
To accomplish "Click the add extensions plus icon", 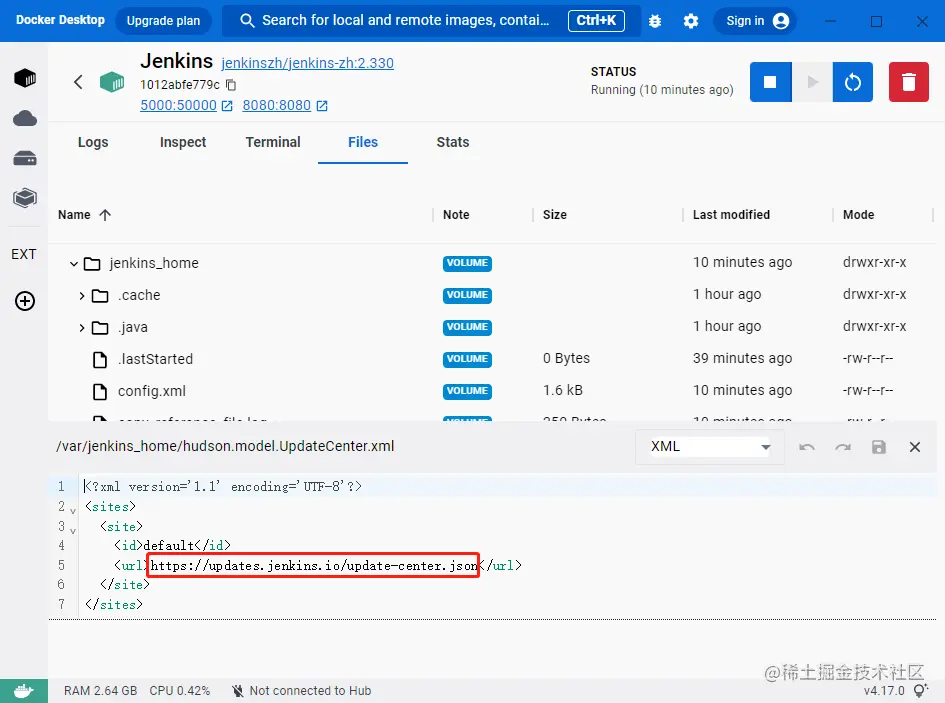I will pos(25,301).
